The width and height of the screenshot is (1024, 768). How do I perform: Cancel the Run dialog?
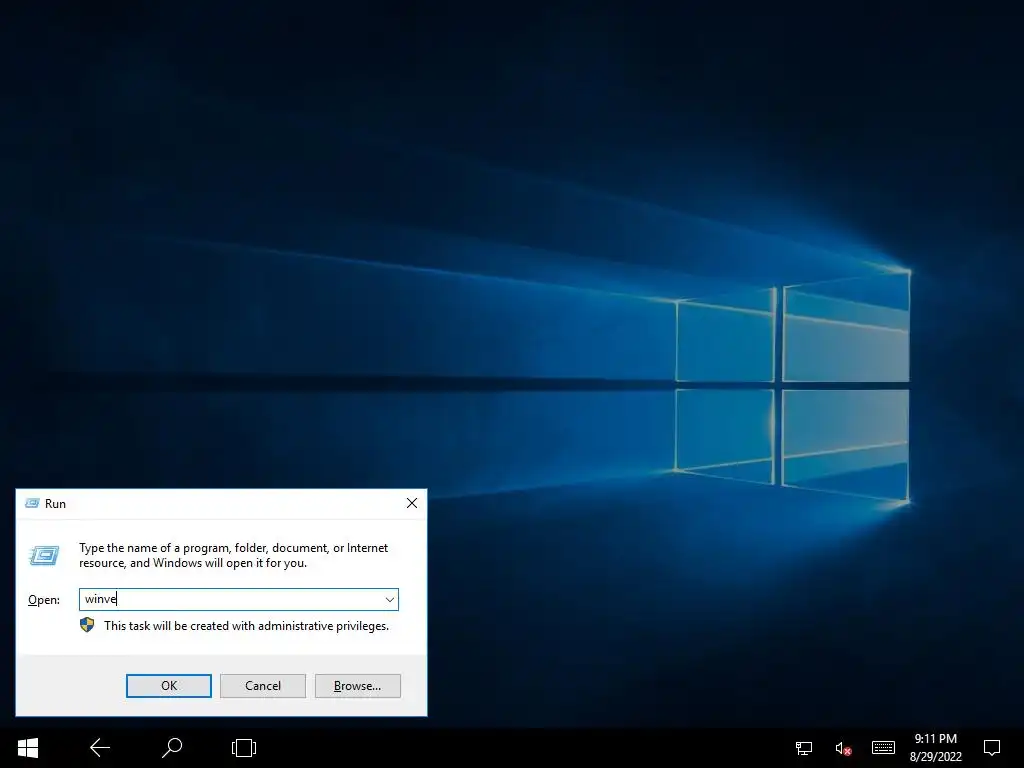(x=263, y=686)
